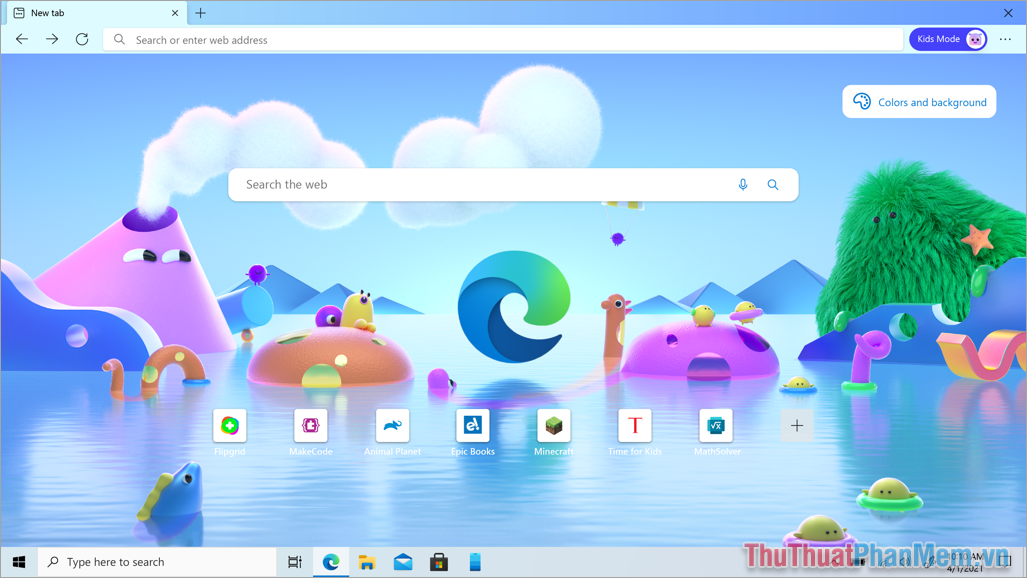The height and width of the screenshot is (578, 1027).
Task: Open Microsoft Store from the taskbar
Action: click(439, 562)
